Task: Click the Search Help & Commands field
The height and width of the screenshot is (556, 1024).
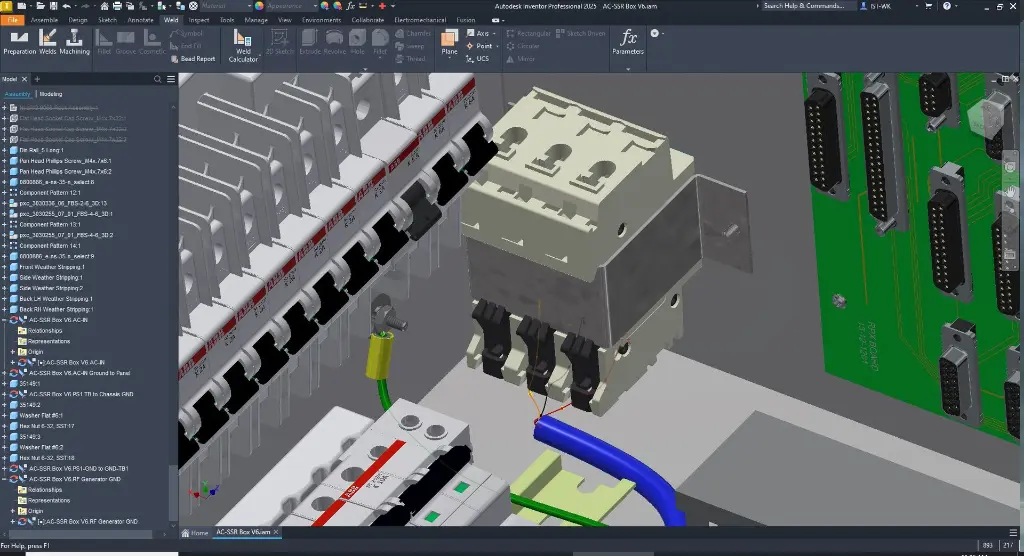Action: point(807,6)
